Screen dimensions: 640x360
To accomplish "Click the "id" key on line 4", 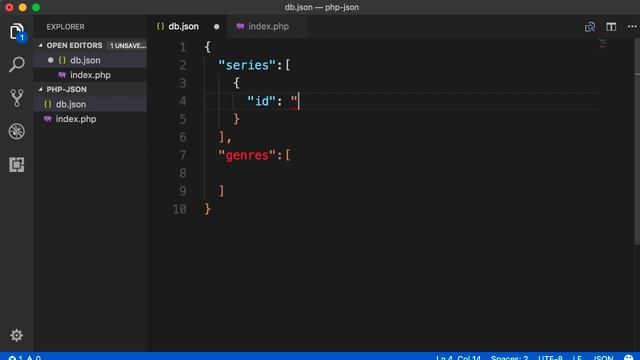I will coord(261,101).
